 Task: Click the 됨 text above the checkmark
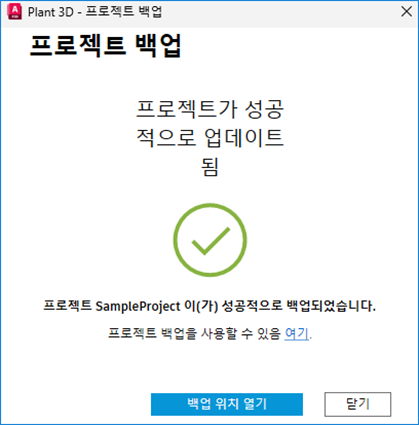[210, 166]
